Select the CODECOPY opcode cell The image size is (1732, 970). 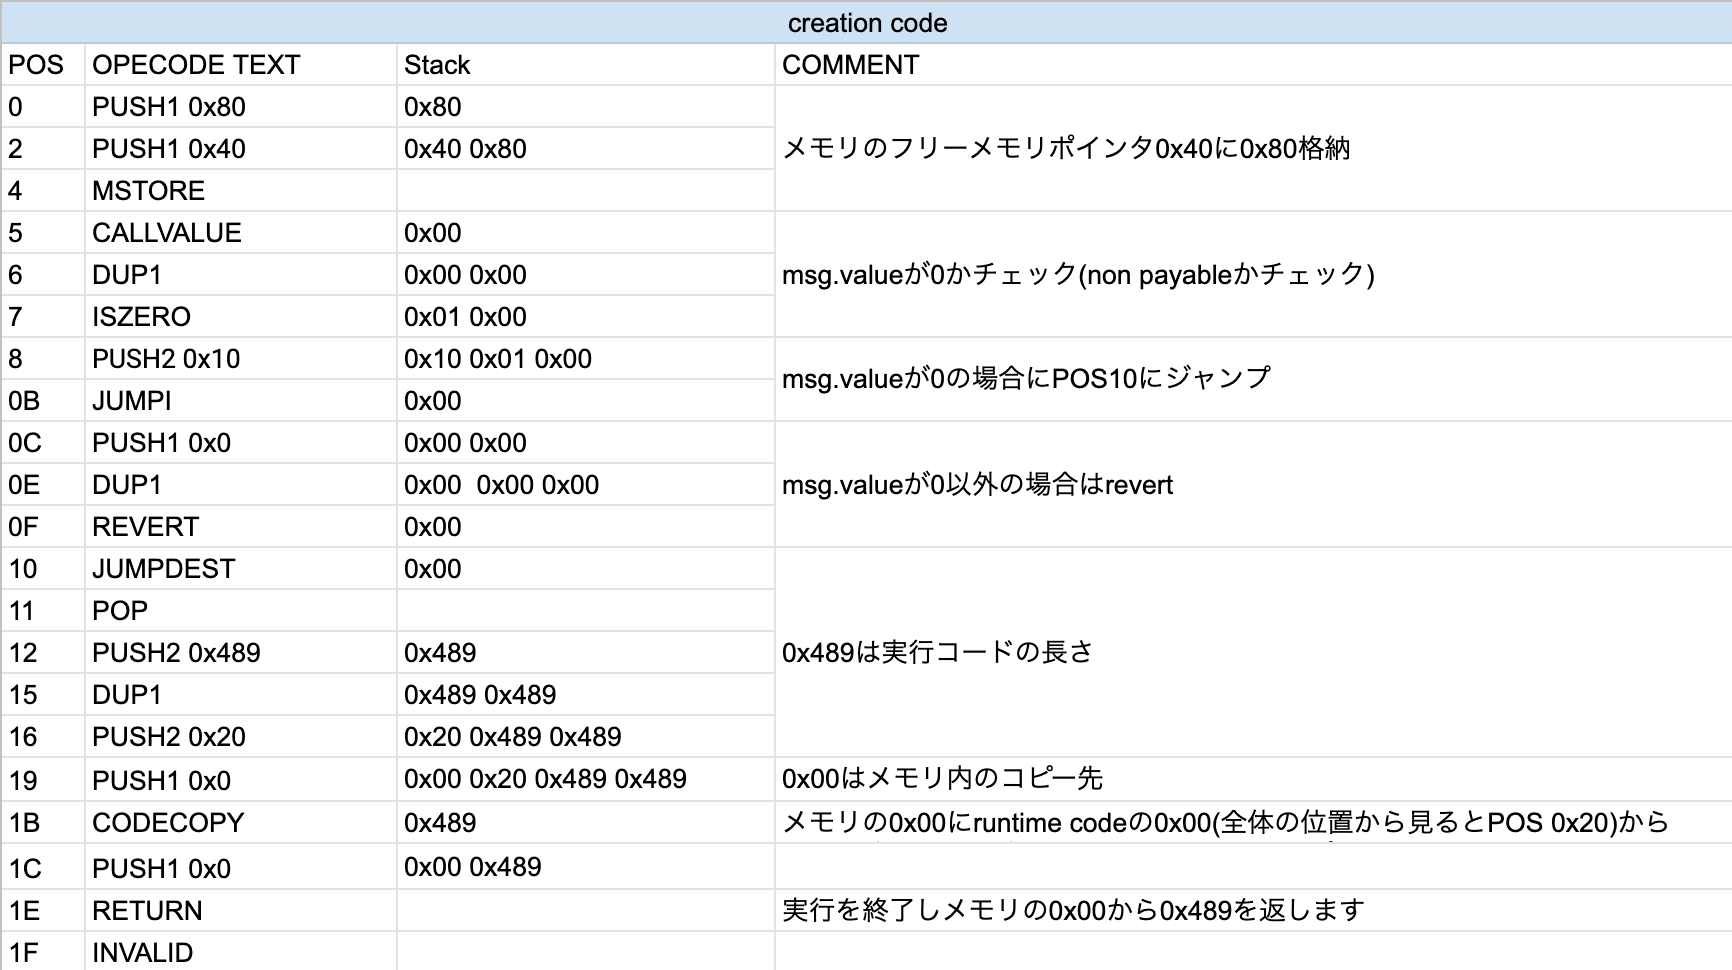tap(241, 822)
